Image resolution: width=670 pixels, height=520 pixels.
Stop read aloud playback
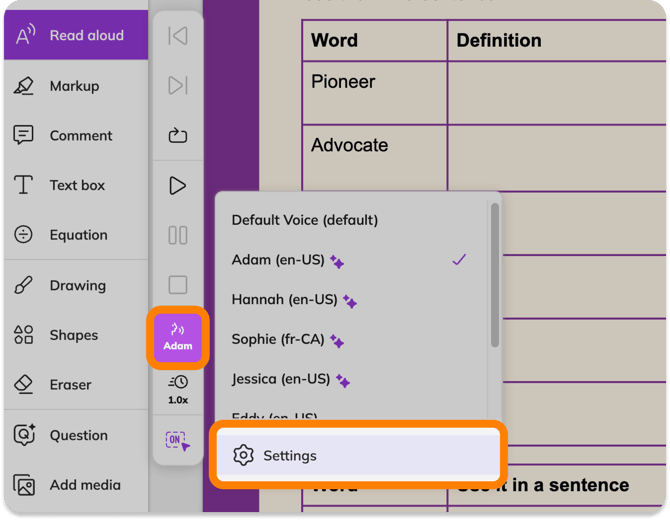point(178,285)
